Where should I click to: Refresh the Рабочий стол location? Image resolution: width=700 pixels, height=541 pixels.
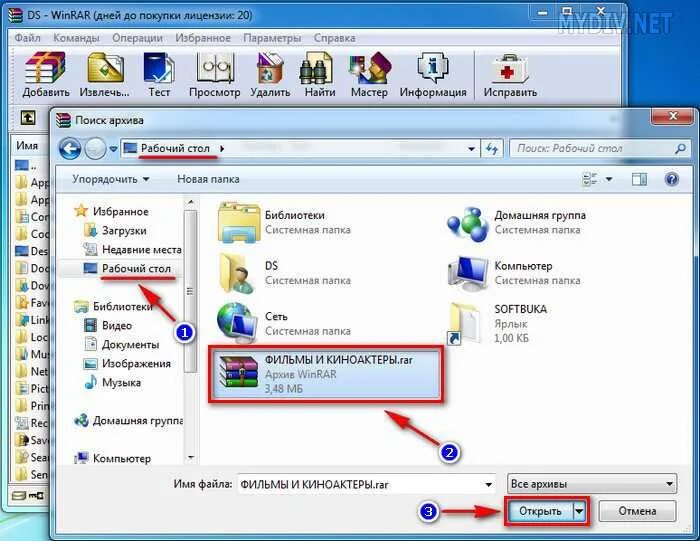point(492,149)
